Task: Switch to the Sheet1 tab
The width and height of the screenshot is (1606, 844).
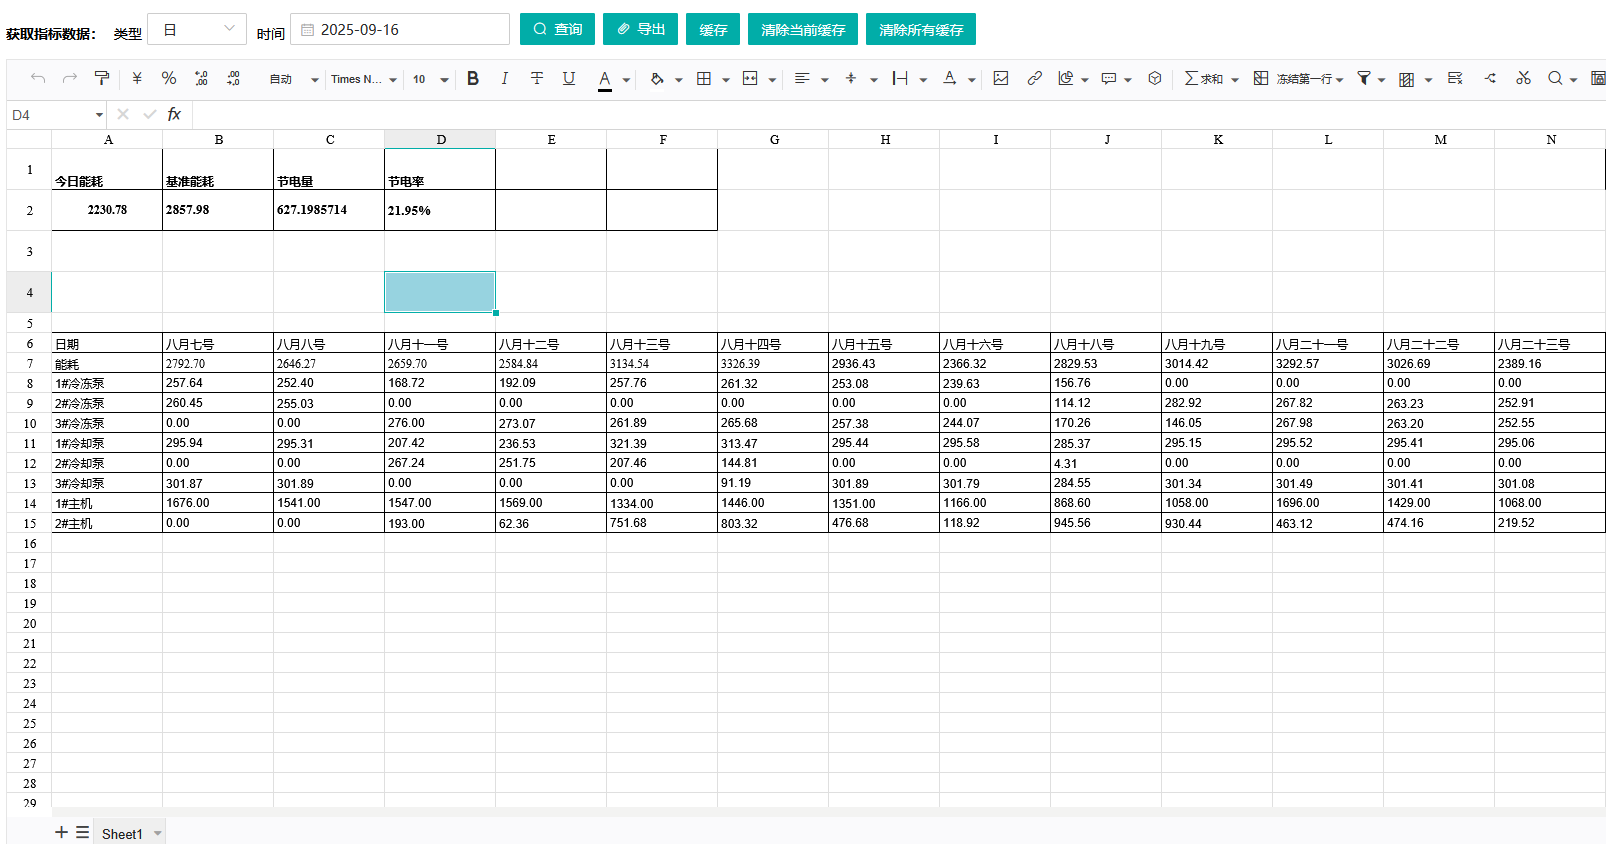Action: 122,833
